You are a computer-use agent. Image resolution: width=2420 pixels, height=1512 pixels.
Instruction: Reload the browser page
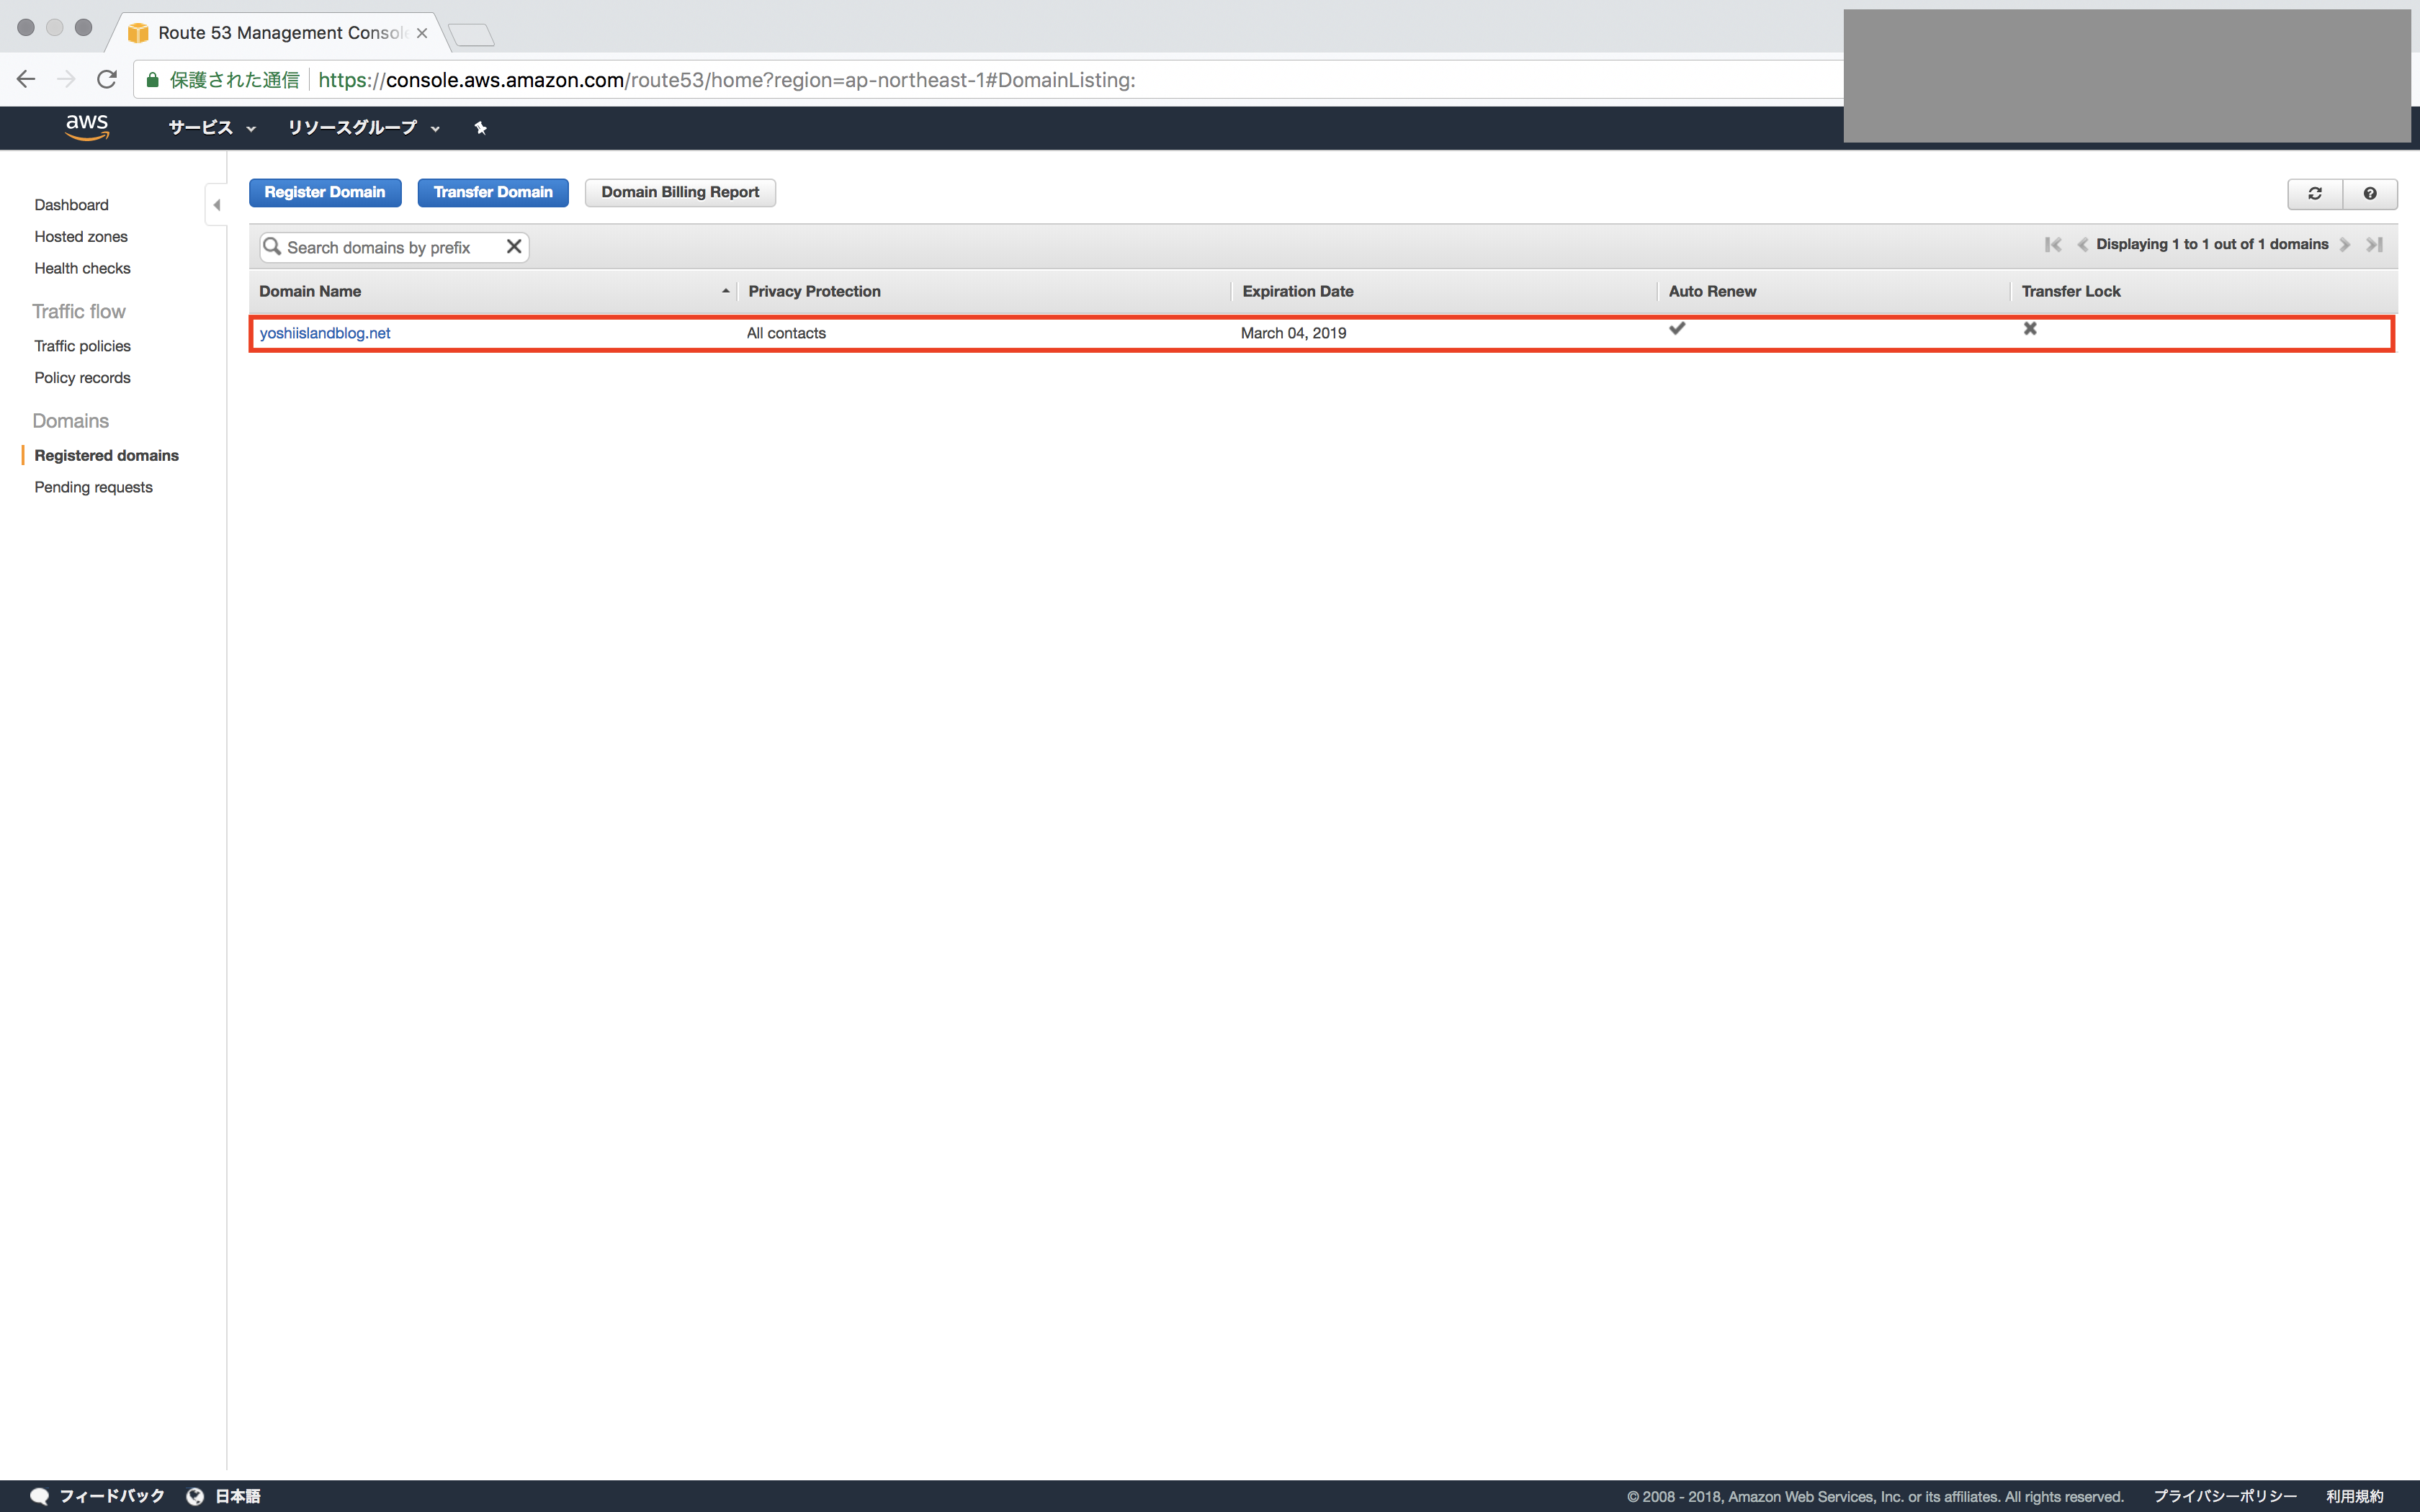[x=107, y=79]
